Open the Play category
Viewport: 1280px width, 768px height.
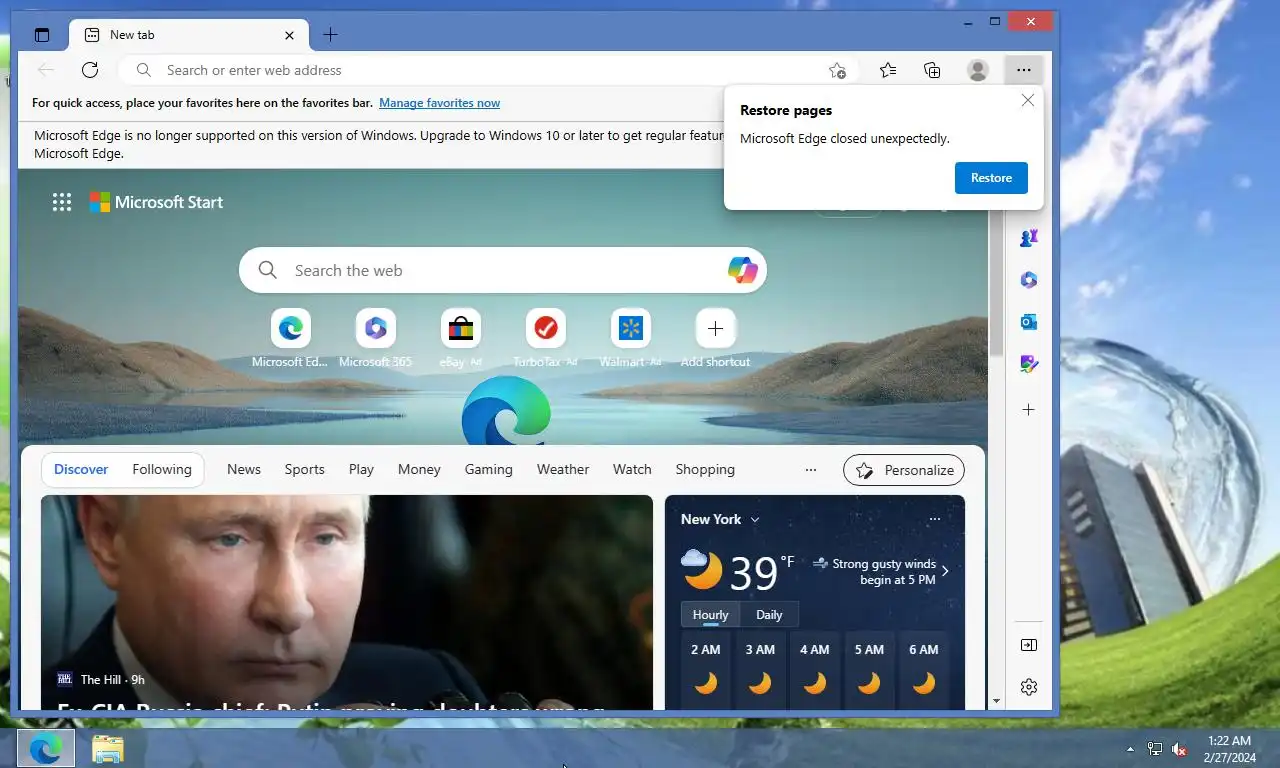(x=361, y=469)
